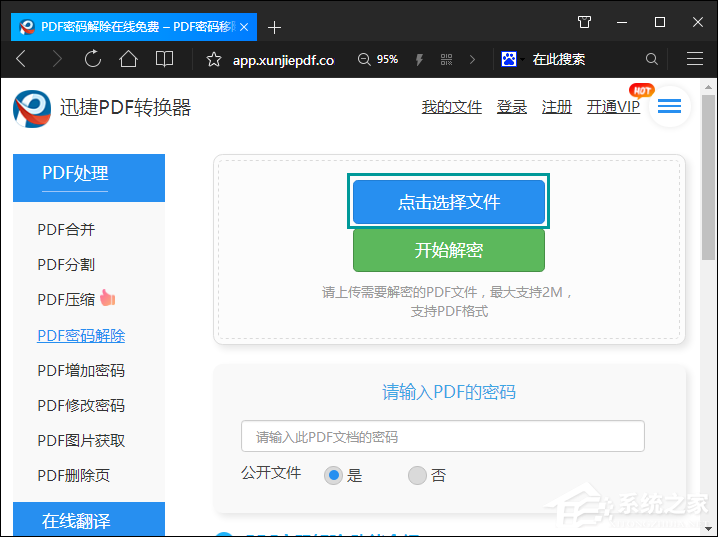Open the browser home page icon
This screenshot has height=537, width=718.
click(128, 59)
